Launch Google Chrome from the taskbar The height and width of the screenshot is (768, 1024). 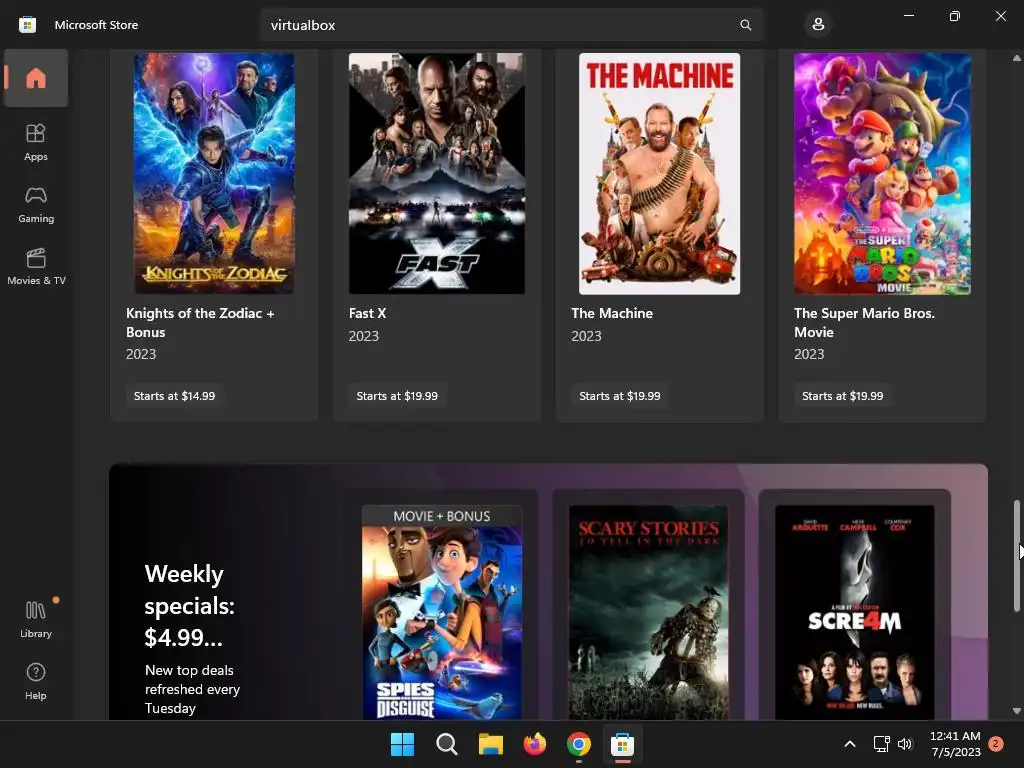click(x=579, y=744)
